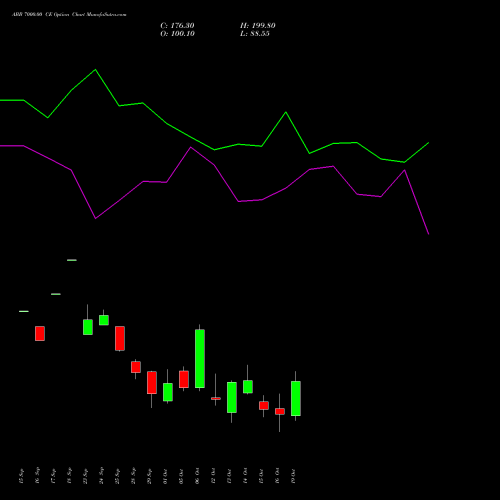Image resolution: width=500 pixels, height=500 pixels.
Task: Click the open value O: 100.10
Action: click(x=177, y=34)
